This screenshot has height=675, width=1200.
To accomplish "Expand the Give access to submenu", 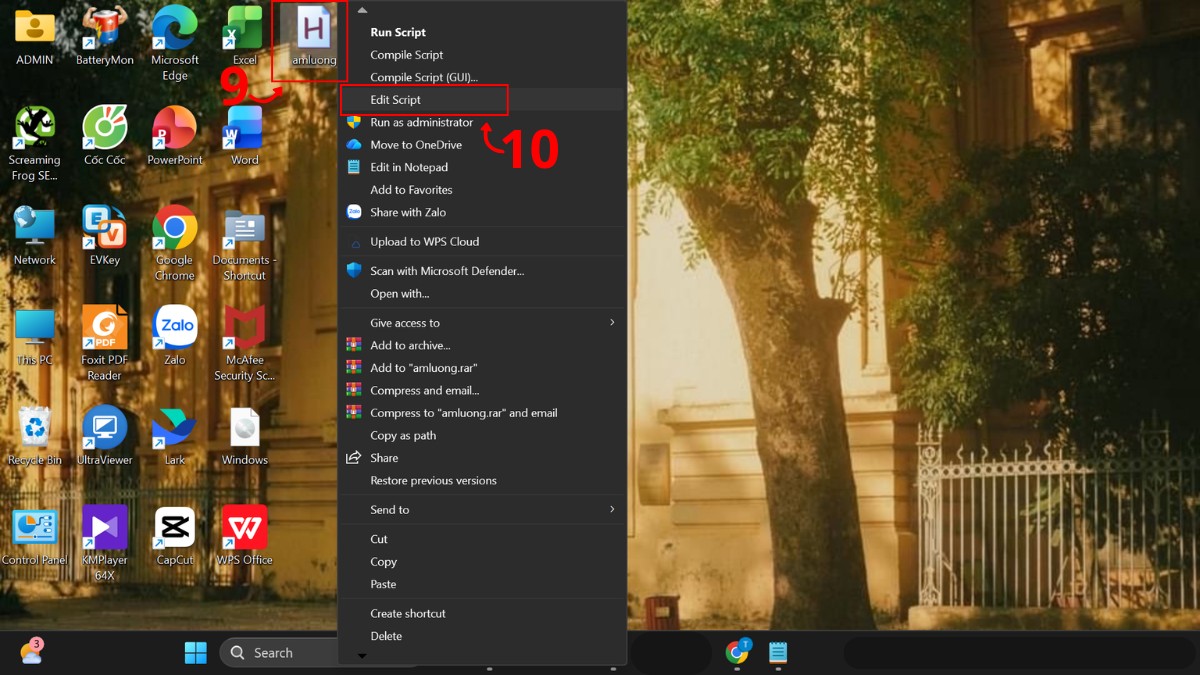I will point(482,323).
